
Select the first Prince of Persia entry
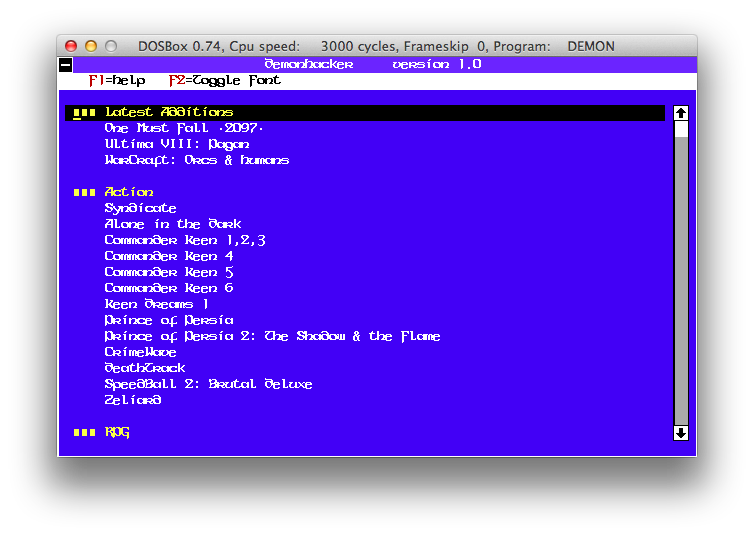click(x=169, y=320)
